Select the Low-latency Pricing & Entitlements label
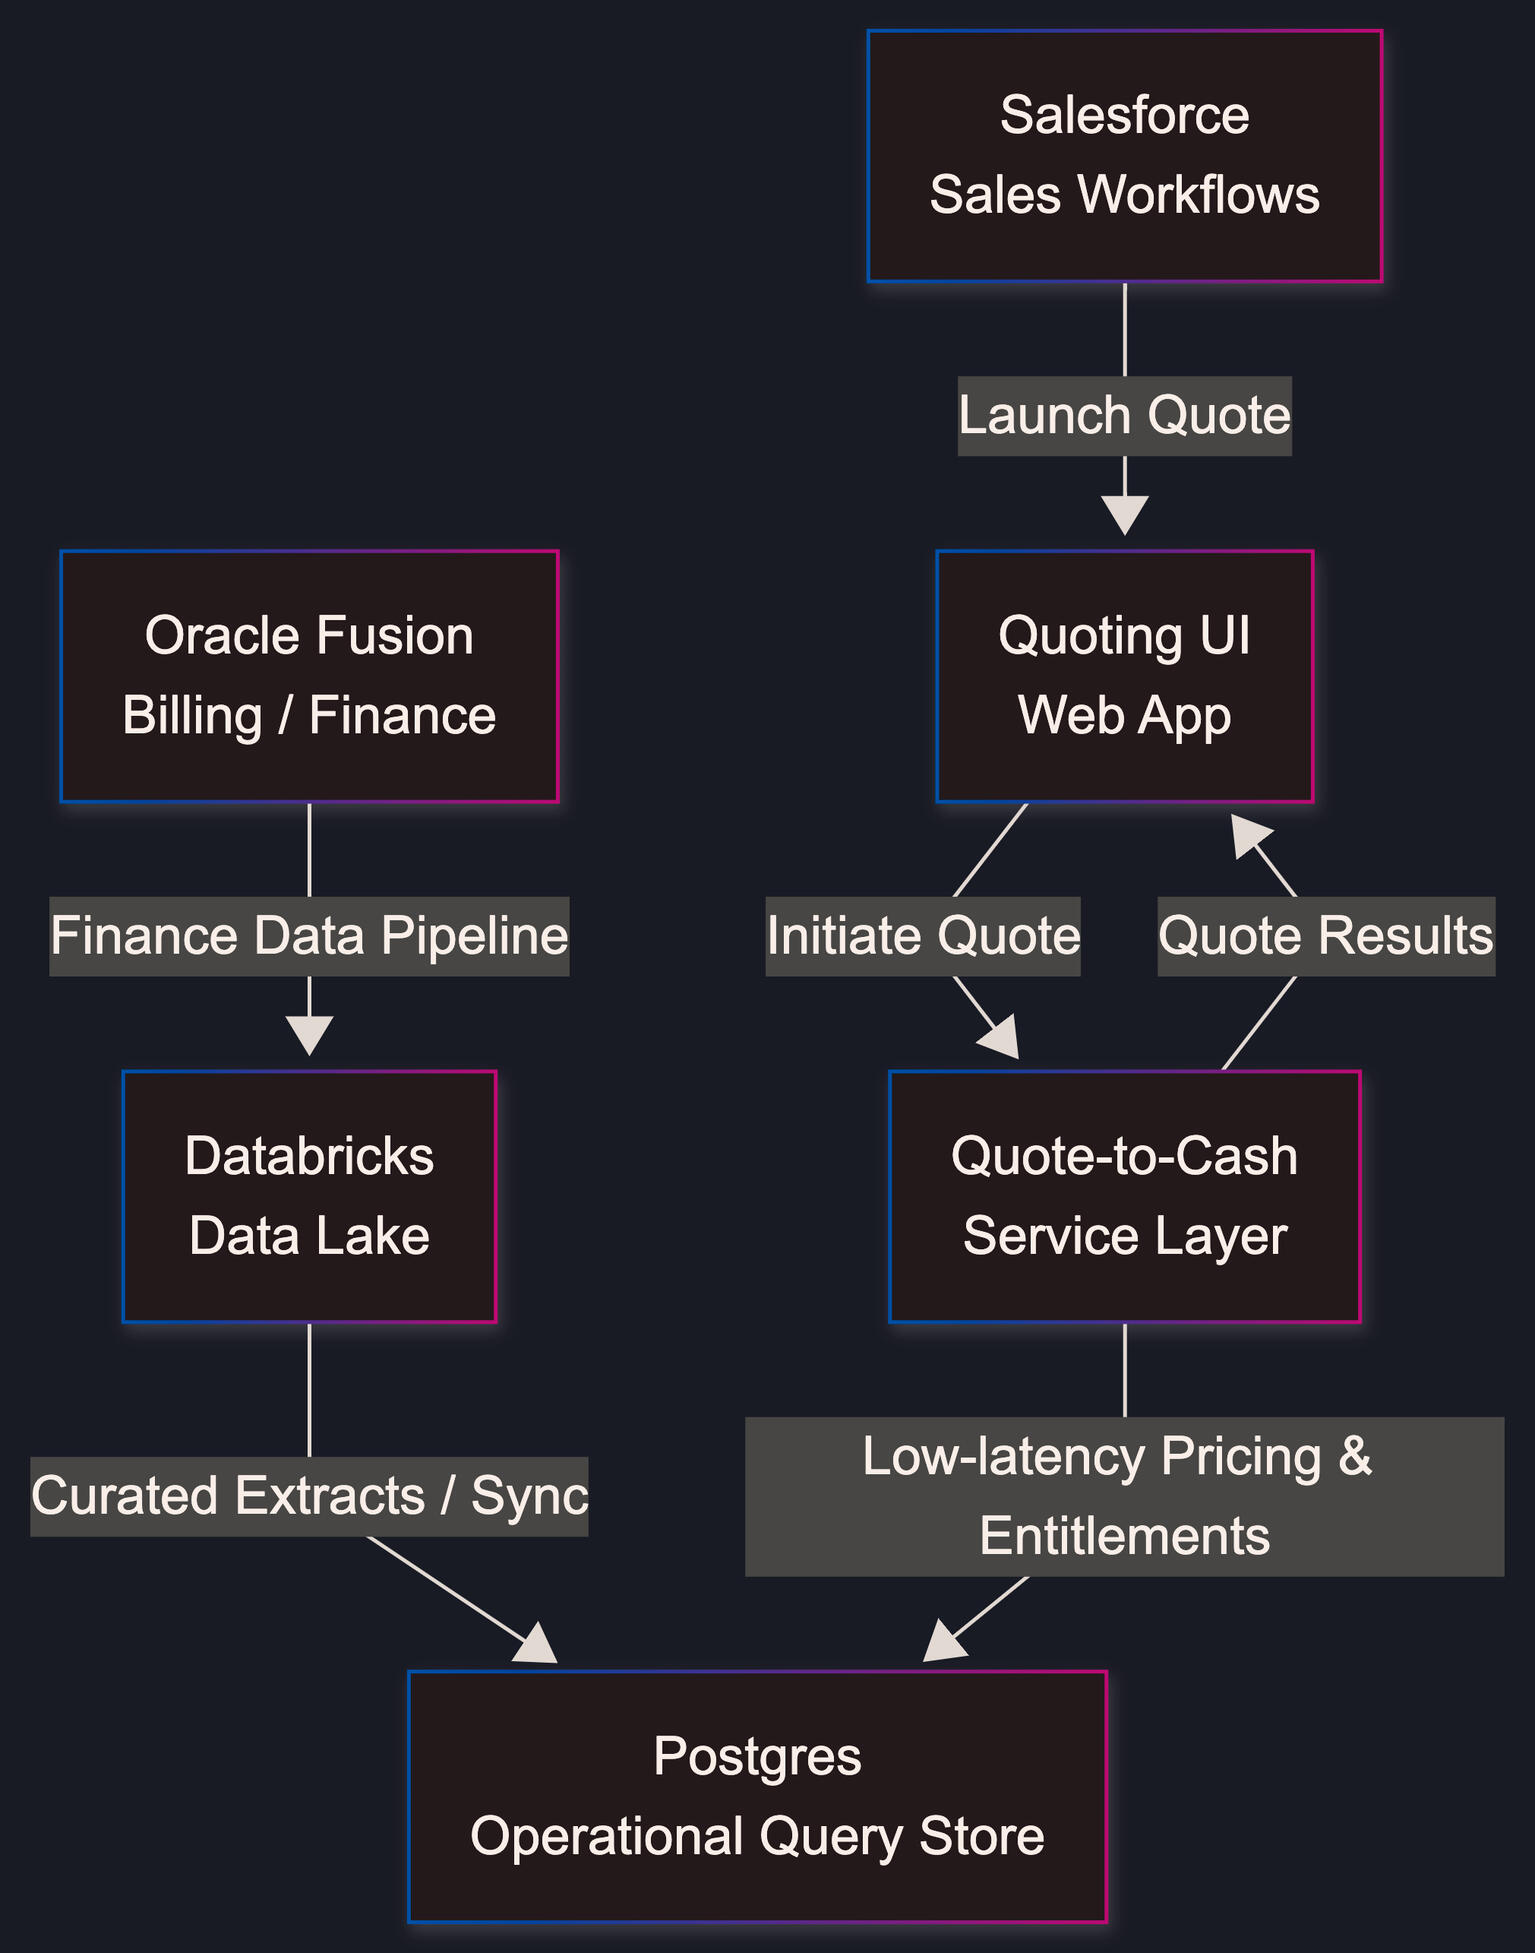1535x1953 pixels. click(1124, 1496)
